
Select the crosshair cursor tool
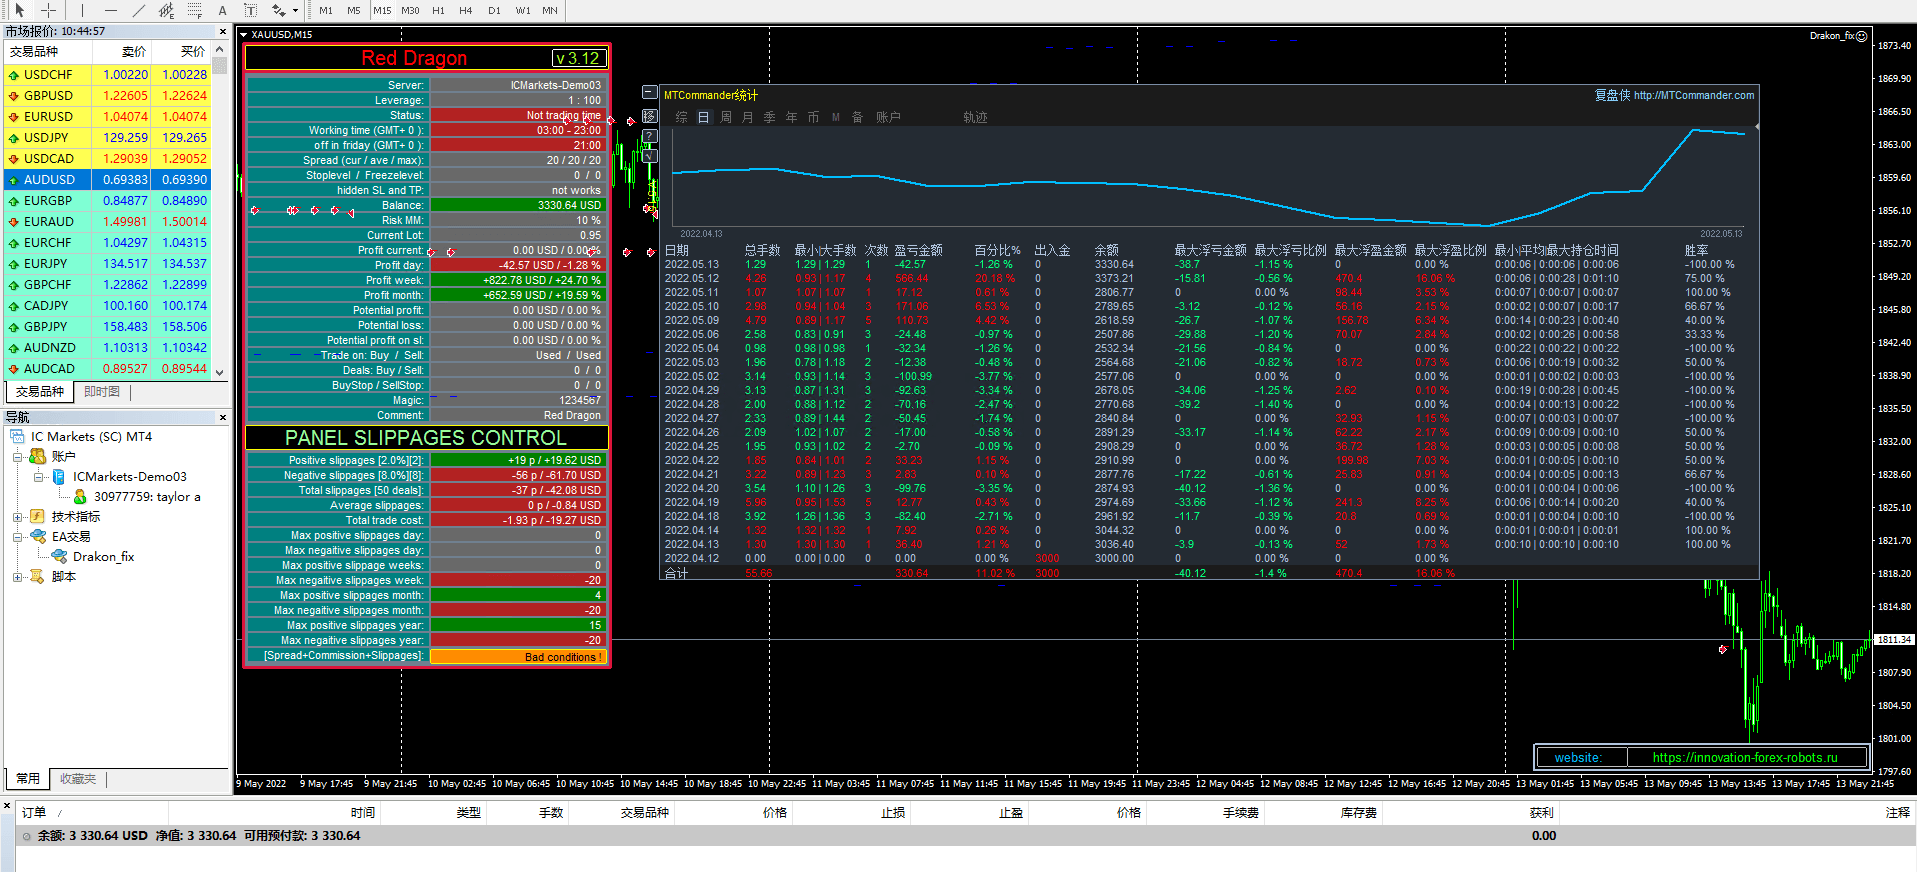pos(48,10)
